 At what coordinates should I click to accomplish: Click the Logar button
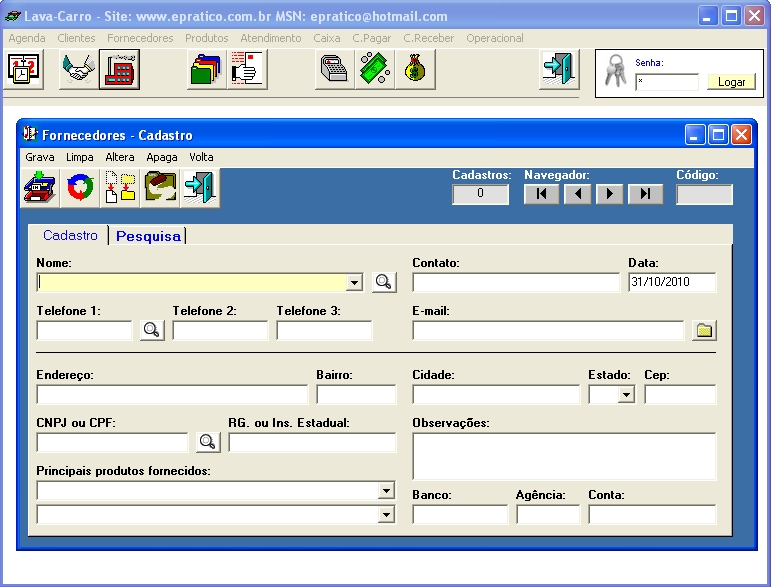pyautogui.click(x=732, y=82)
